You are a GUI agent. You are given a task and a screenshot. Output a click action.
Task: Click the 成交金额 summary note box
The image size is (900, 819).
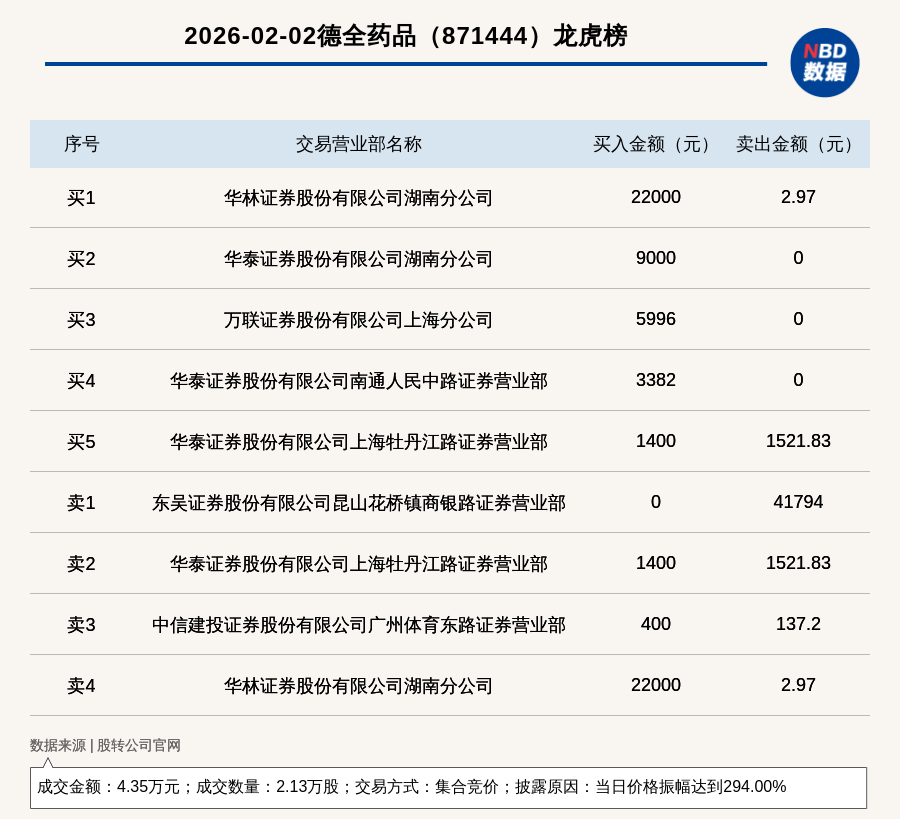coord(448,787)
